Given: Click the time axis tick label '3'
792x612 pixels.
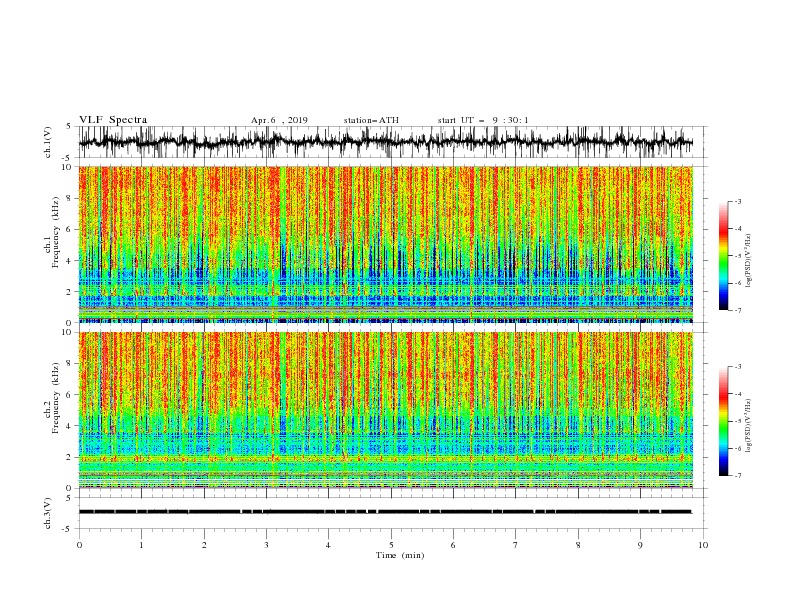Looking at the screenshot, I should 266,545.
